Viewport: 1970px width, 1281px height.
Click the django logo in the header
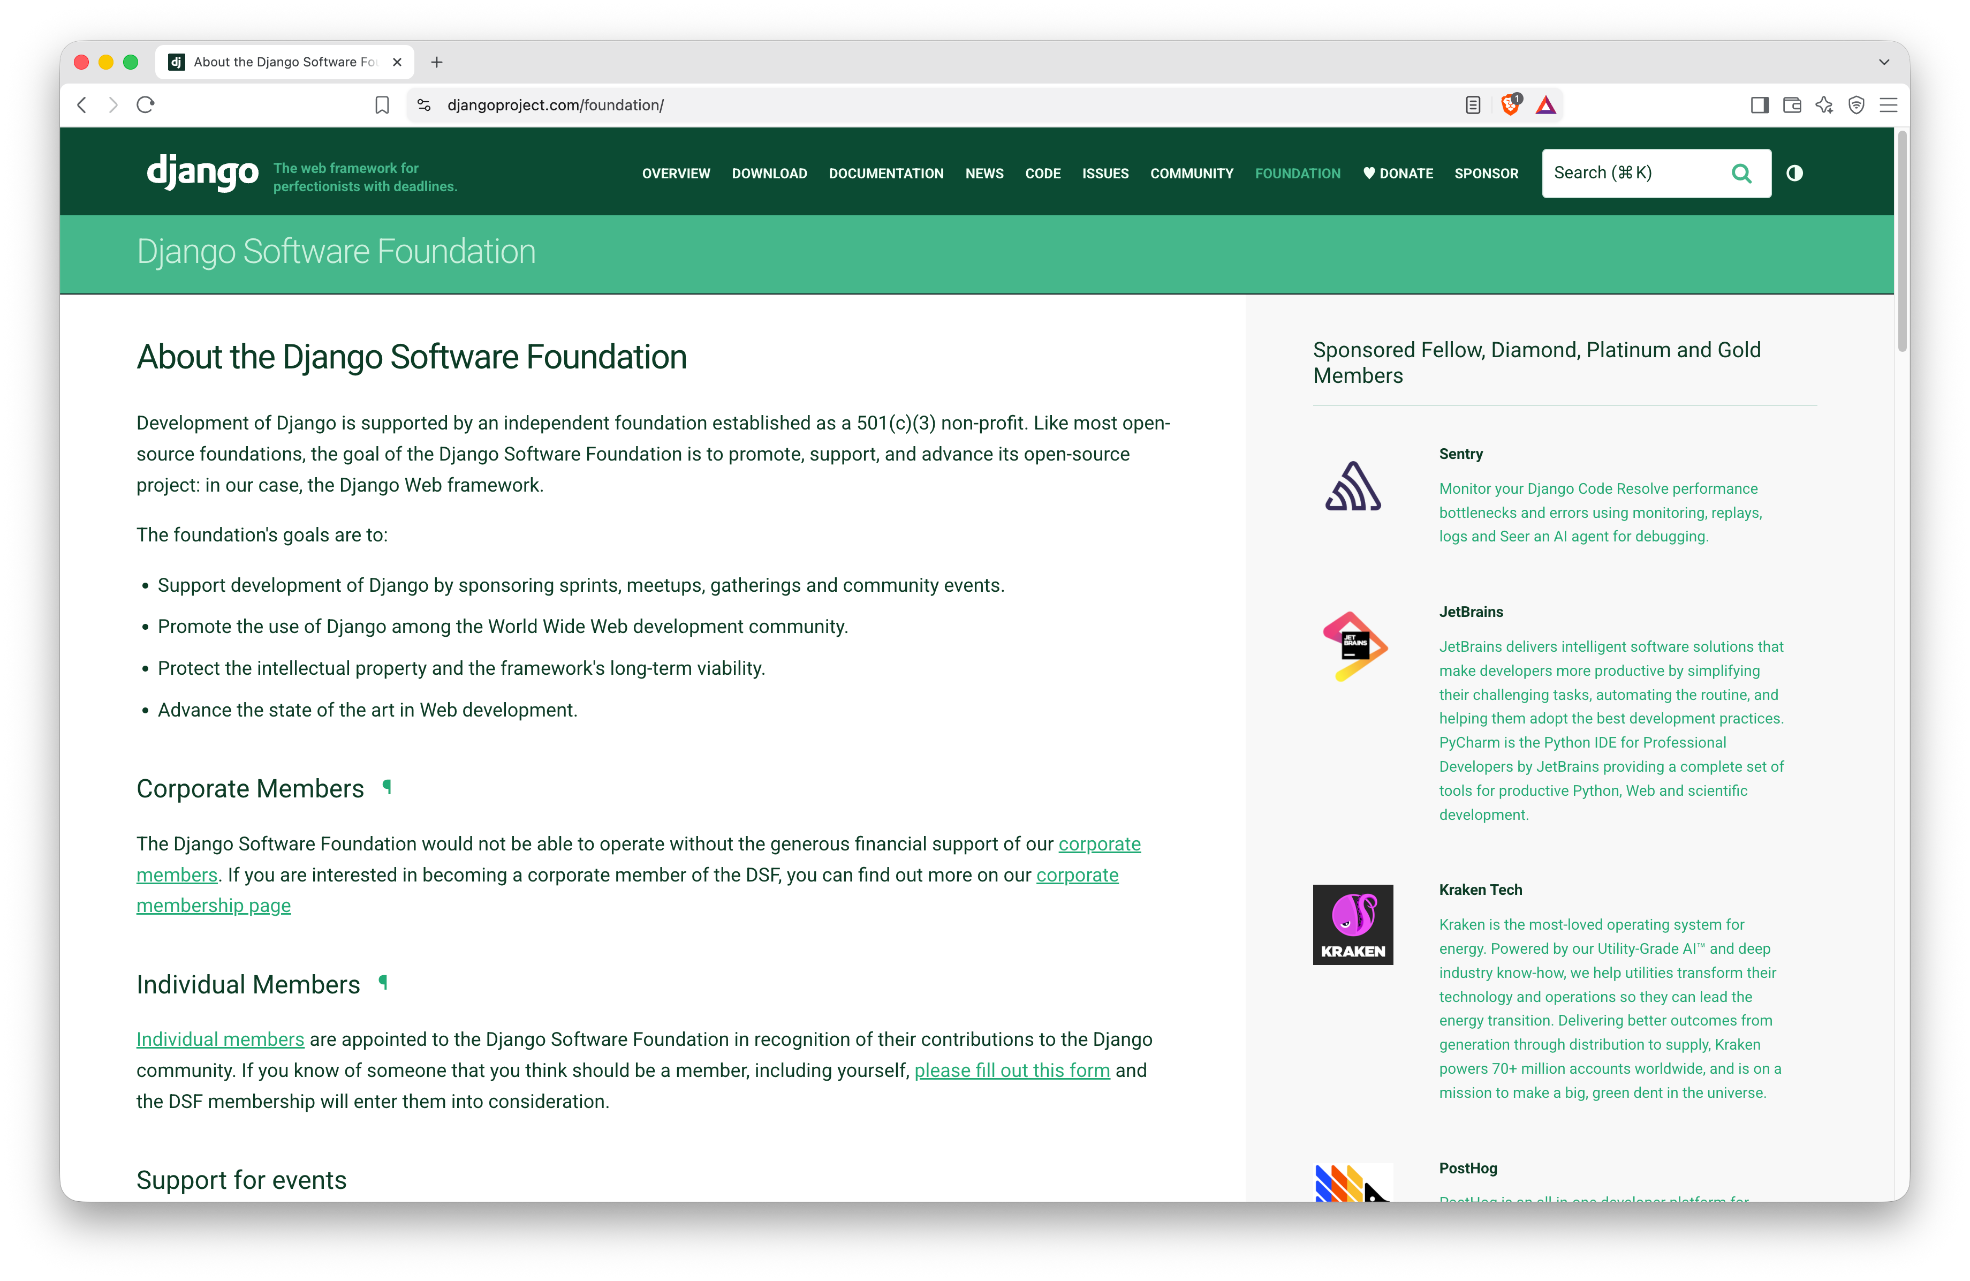coord(203,173)
